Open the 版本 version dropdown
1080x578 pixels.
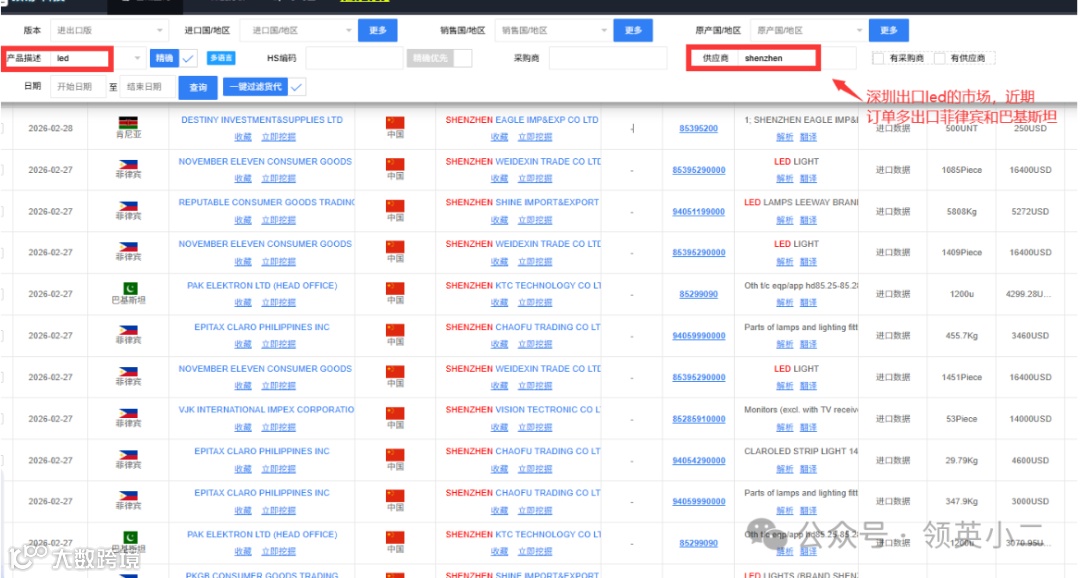[x=109, y=30]
